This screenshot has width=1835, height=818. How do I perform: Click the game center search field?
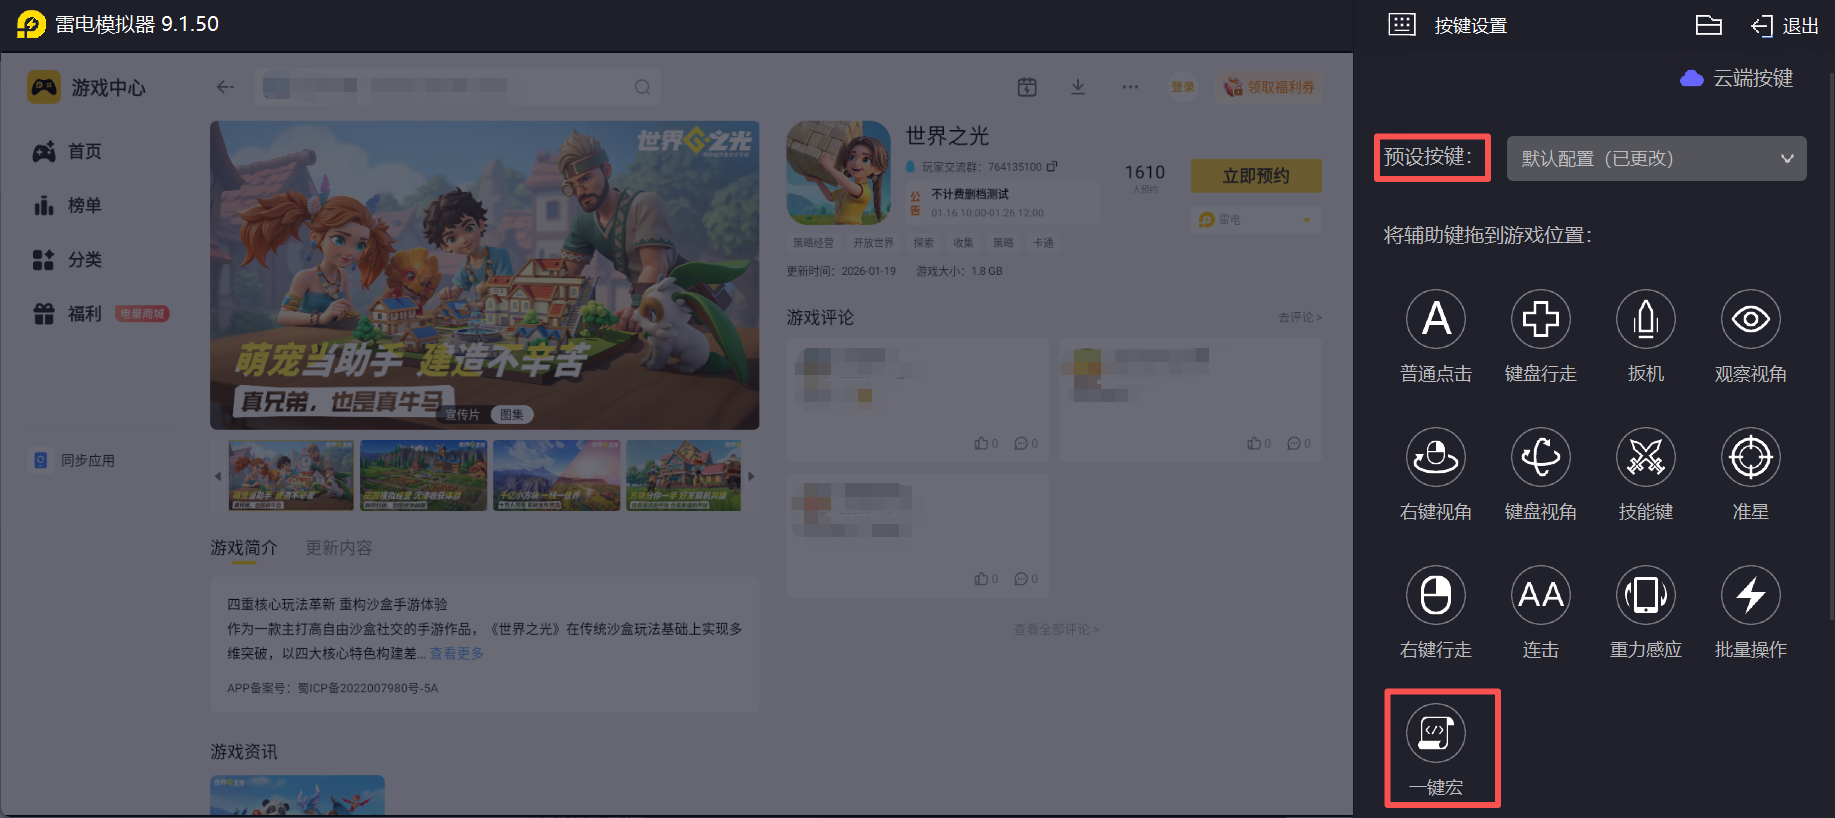click(x=457, y=87)
